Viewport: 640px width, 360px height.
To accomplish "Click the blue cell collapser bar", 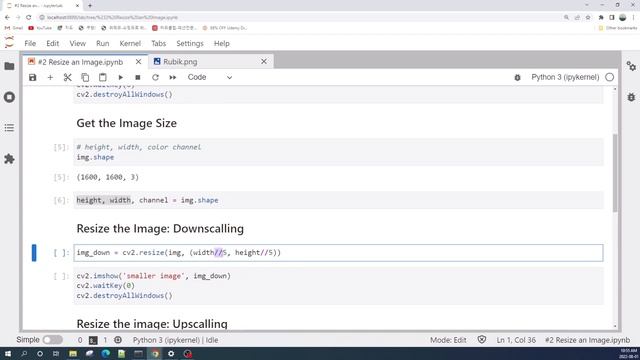I will 34,253.
